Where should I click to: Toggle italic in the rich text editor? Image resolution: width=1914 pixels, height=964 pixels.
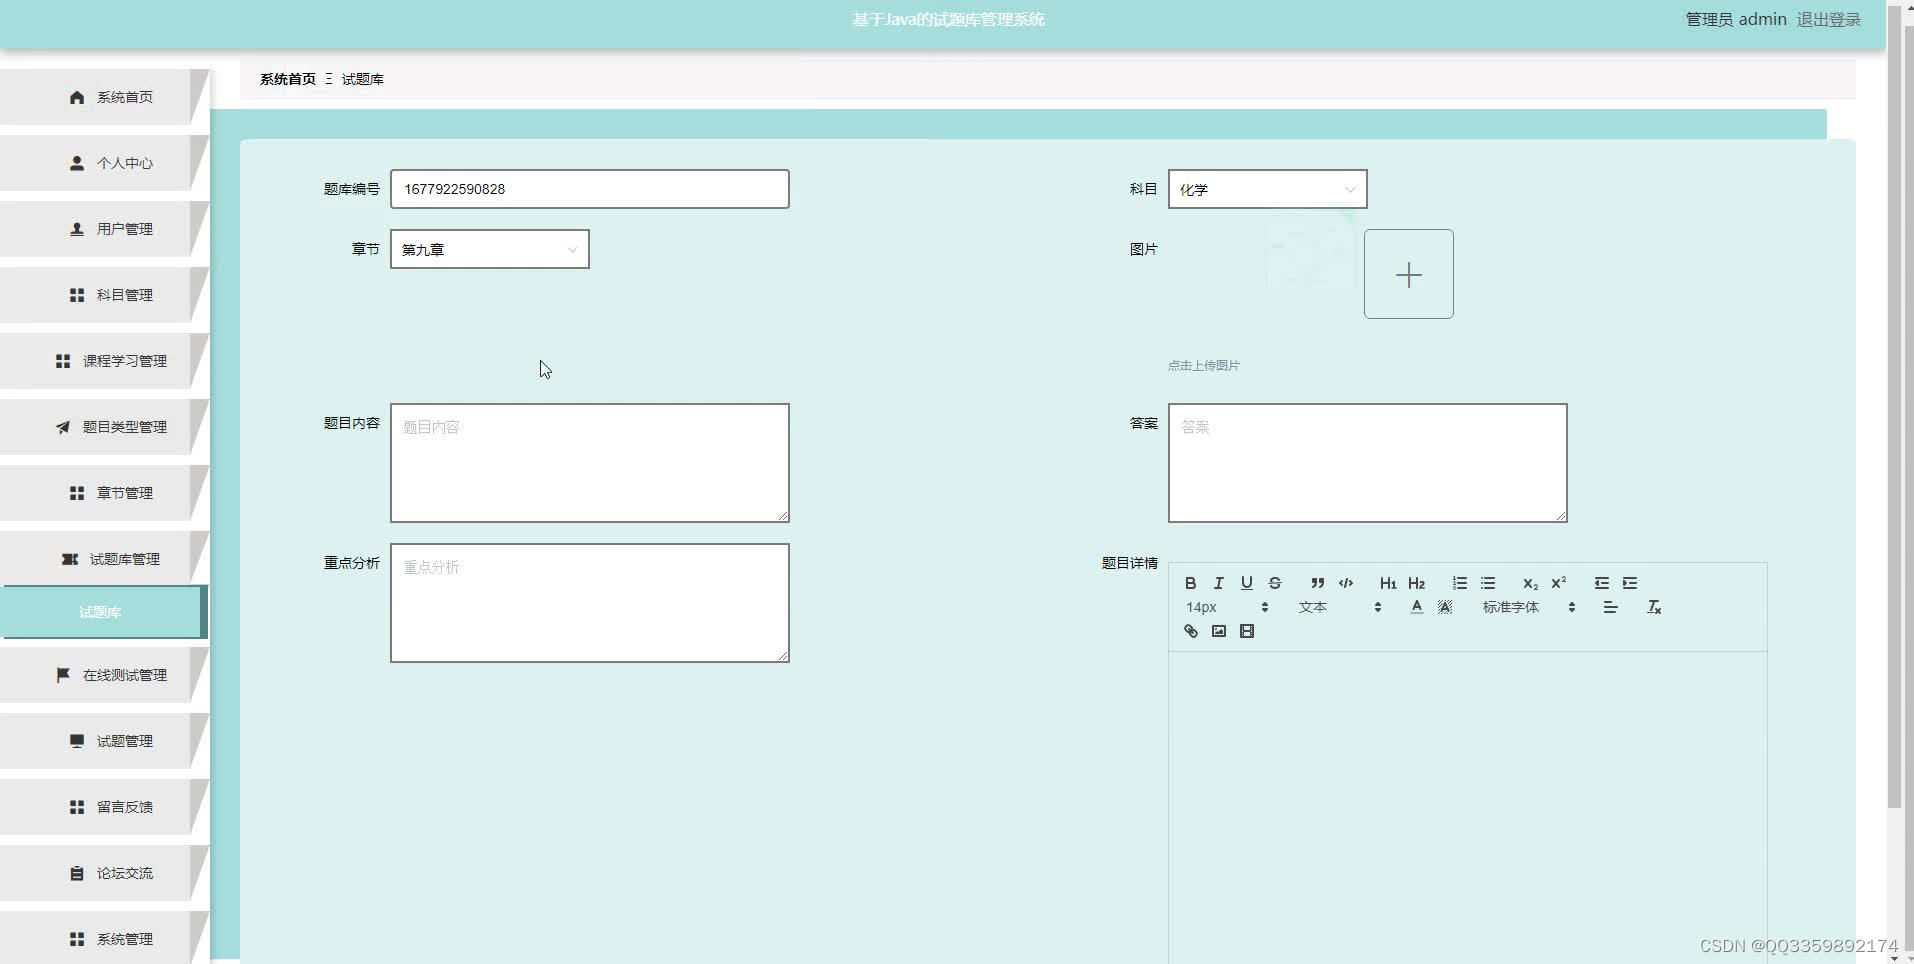point(1218,583)
